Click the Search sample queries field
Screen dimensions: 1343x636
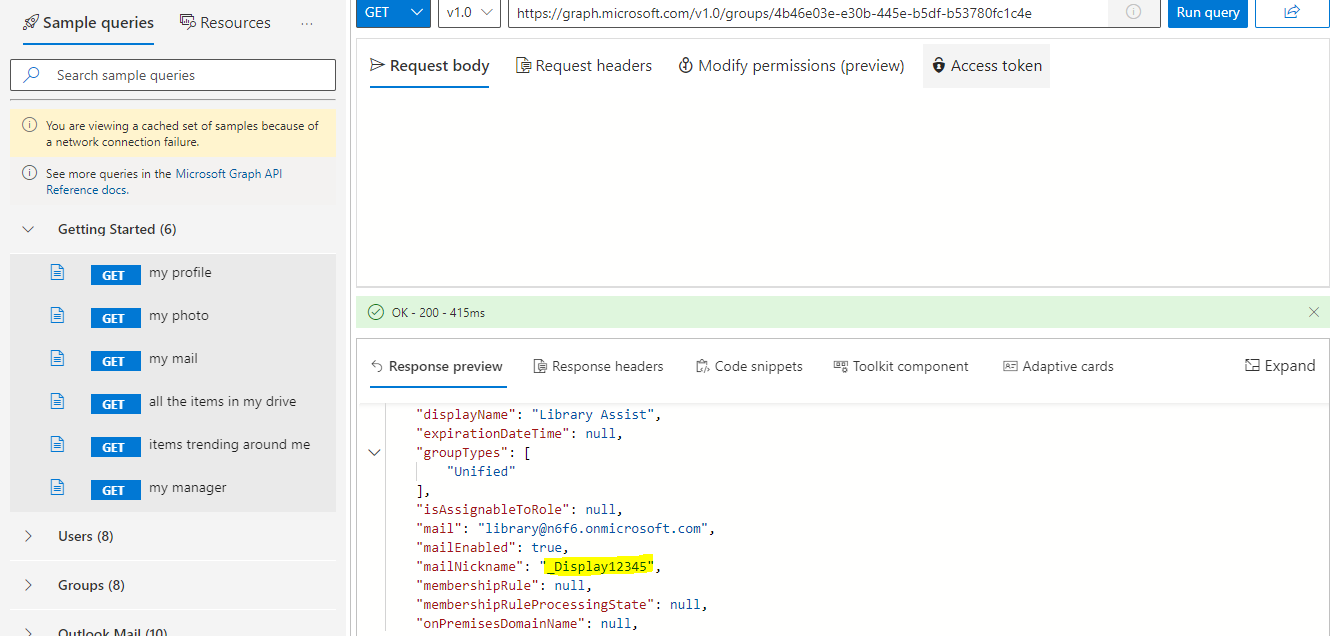pos(173,75)
